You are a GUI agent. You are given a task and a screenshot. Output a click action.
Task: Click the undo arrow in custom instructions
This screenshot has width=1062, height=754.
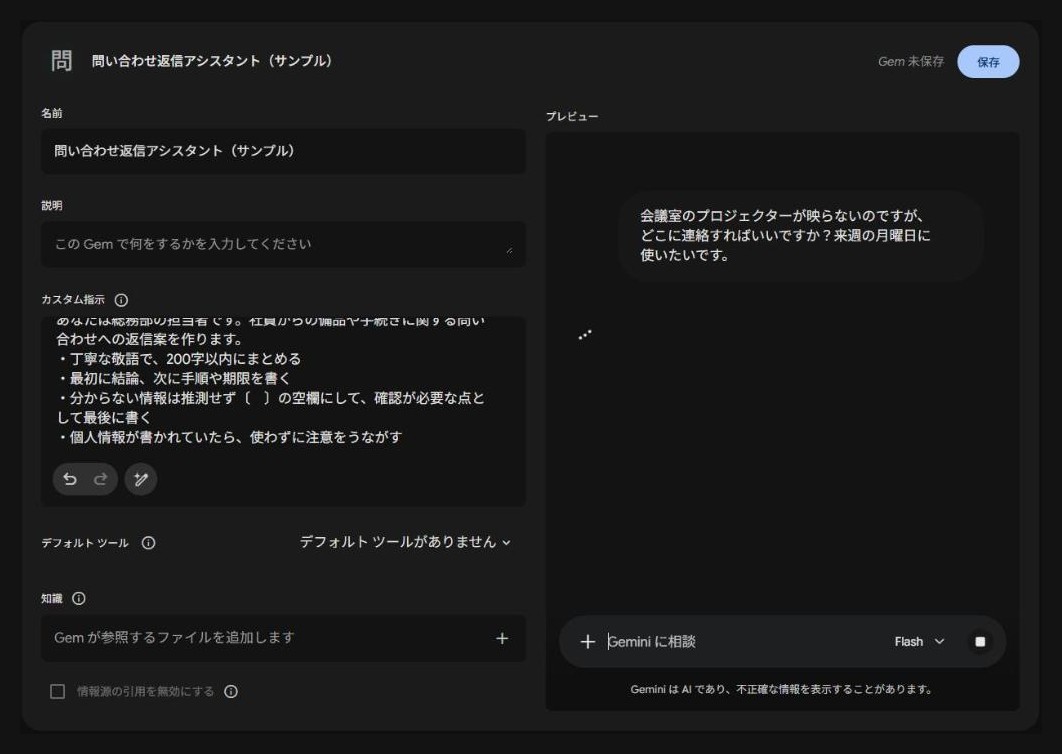tap(70, 479)
